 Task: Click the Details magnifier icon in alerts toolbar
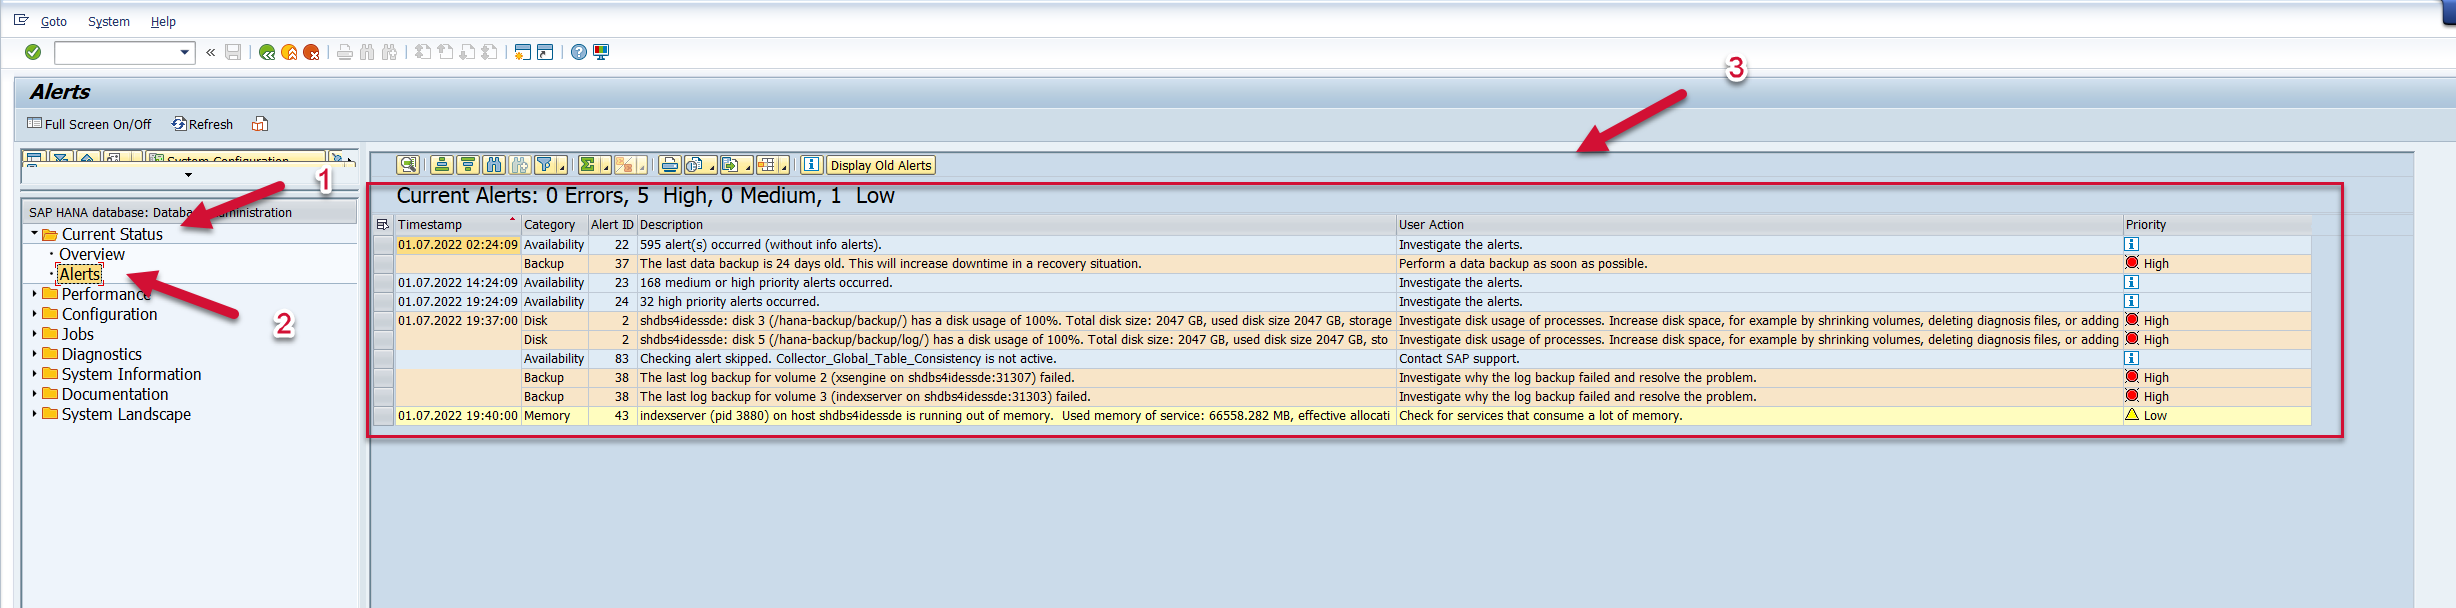408,165
